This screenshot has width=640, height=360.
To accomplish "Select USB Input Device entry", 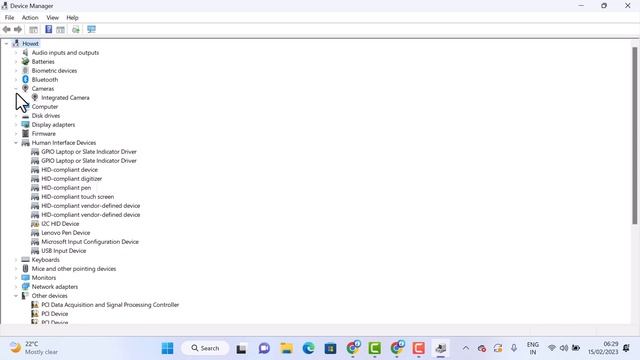I will click(x=64, y=251).
